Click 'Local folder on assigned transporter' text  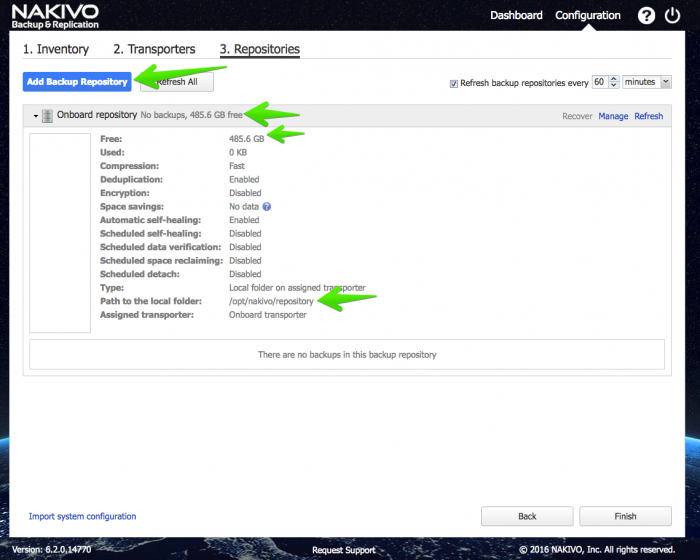coord(297,288)
